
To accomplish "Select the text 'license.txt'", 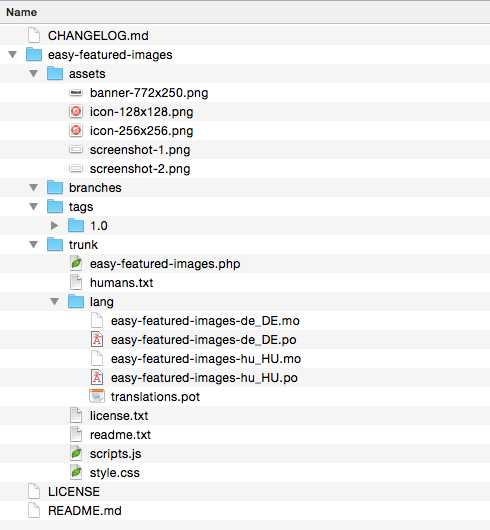I will click(x=119, y=416).
